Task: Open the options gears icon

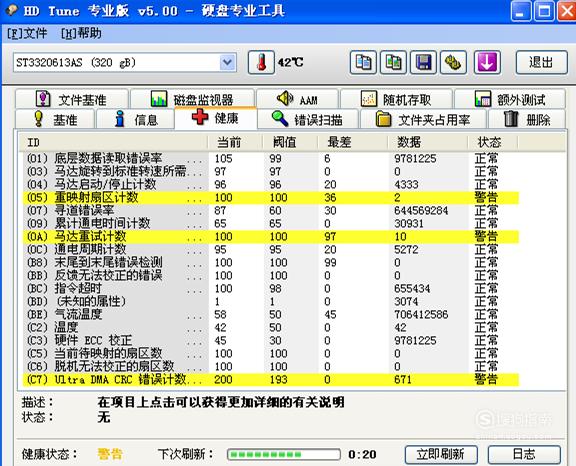Action: 453,62
